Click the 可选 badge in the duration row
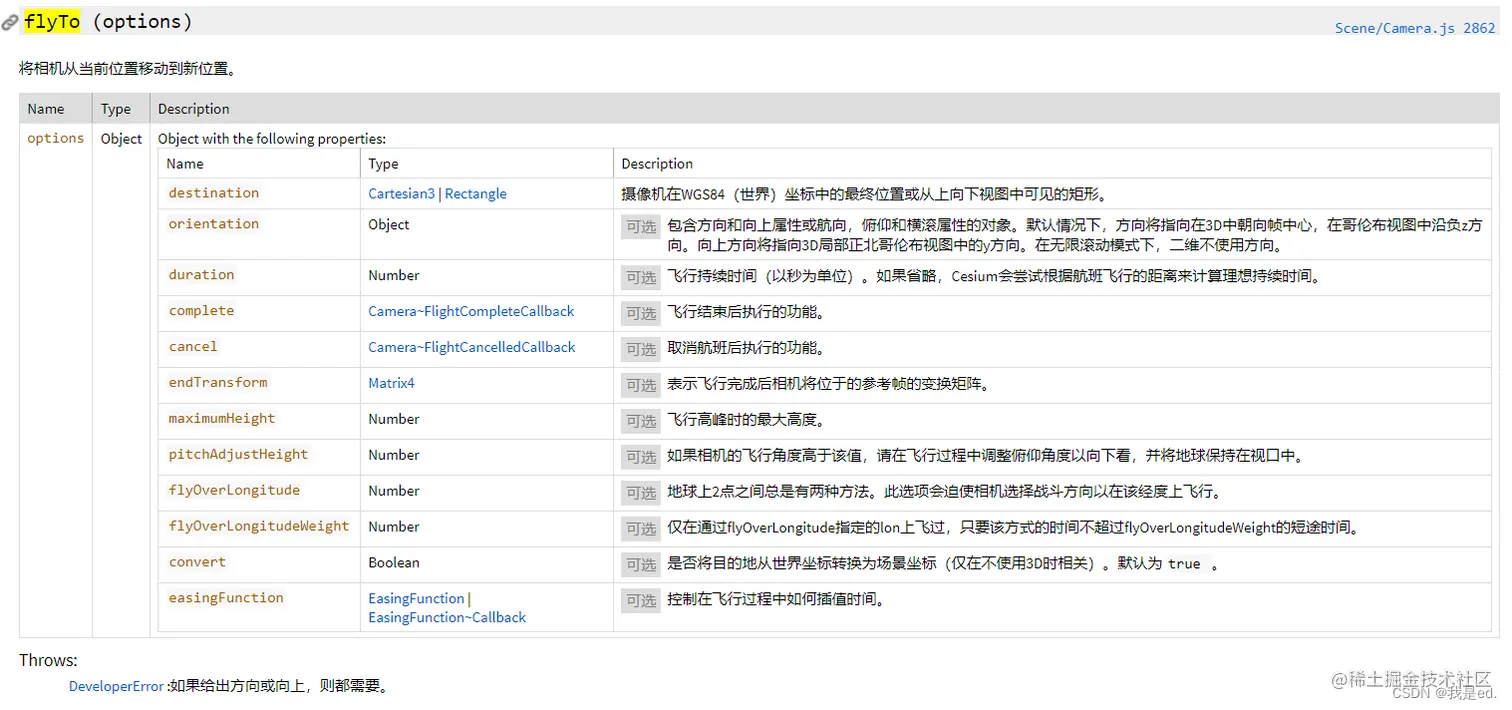The height and width of the screenshot is (710, 1512). pyautogui.click(x=641, y=277)
